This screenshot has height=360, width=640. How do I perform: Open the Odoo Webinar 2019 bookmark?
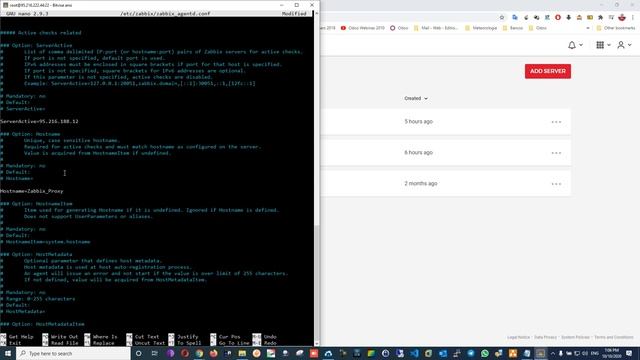point(362,28)
